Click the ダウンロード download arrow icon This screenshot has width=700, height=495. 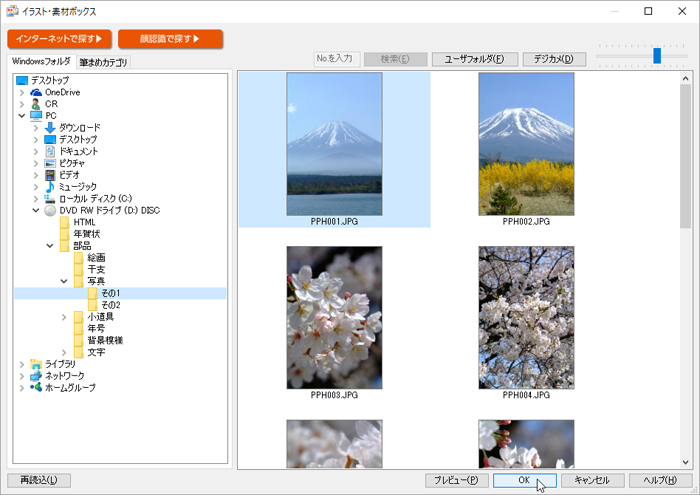click(50, 128)
